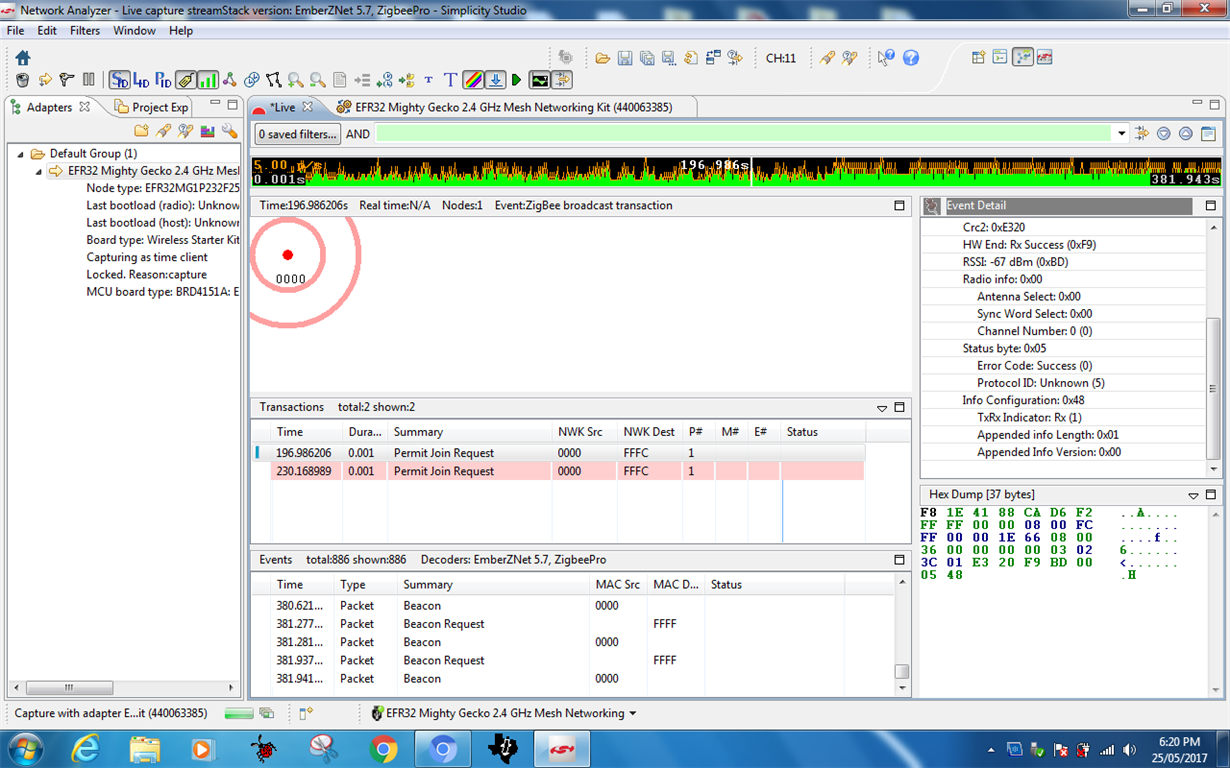Click the apply filter arrows icon beside filter bar
The height and width of the screenshot is (768, 1230).
1141,134
